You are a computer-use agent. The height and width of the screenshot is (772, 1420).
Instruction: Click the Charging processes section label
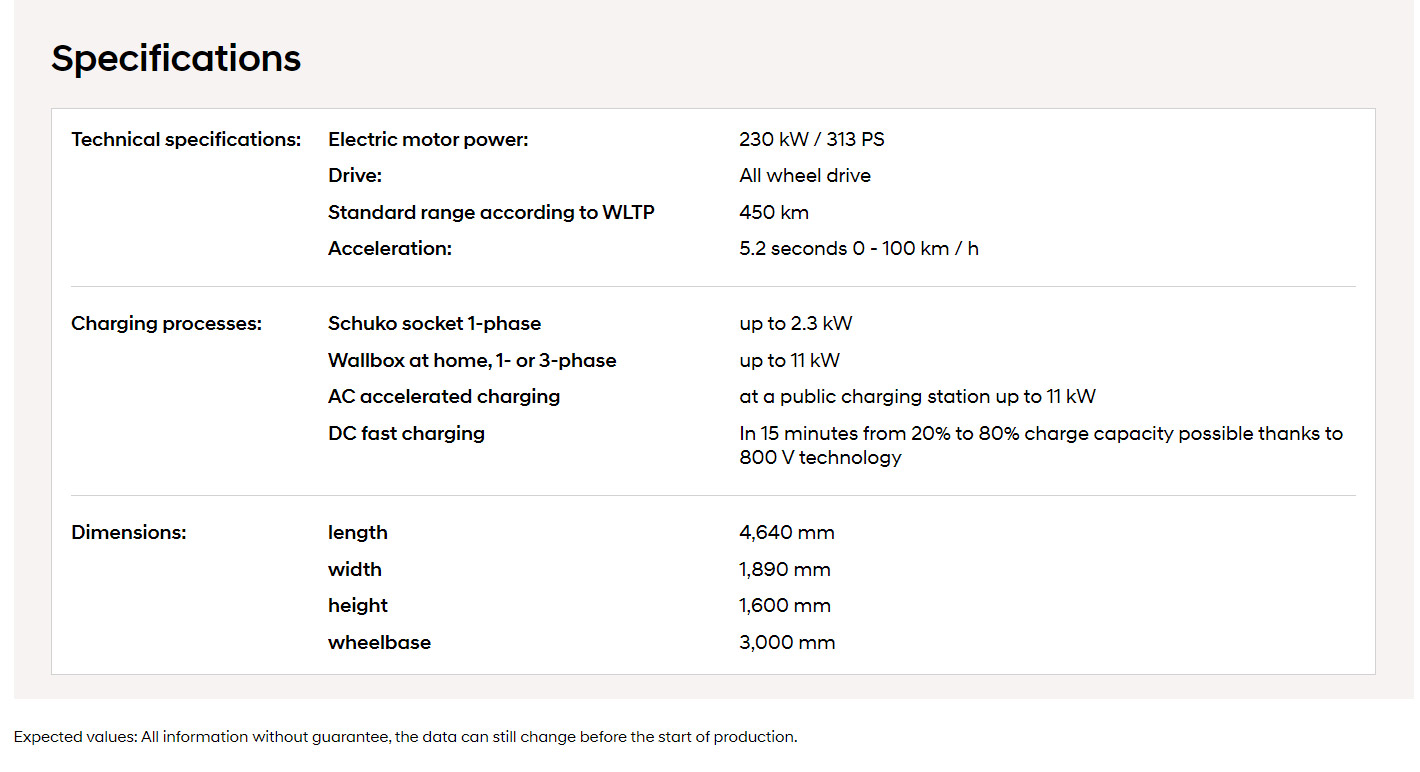point(166,324)
